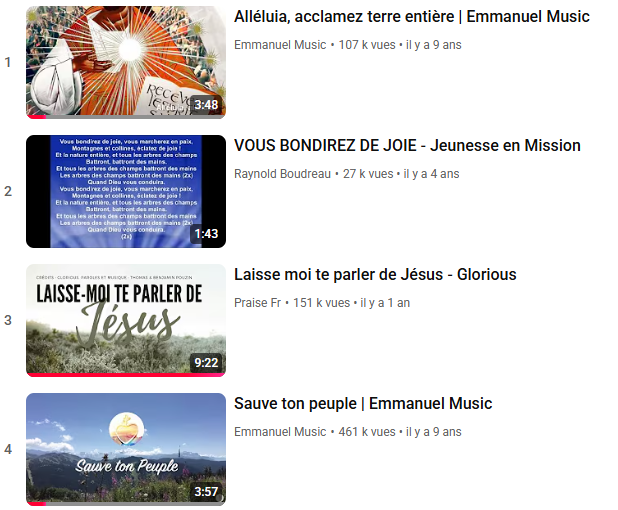Click title Sauve ton peuple | Emmanuel Music
This screenshot has width=618, height=510.
[x=363, y=404]
